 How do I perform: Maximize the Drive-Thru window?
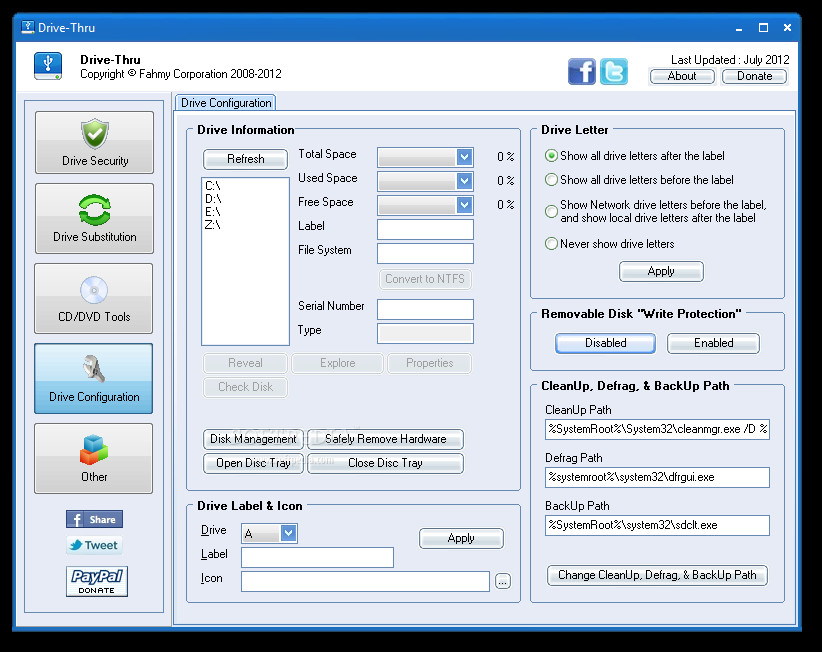click(763, 28)
